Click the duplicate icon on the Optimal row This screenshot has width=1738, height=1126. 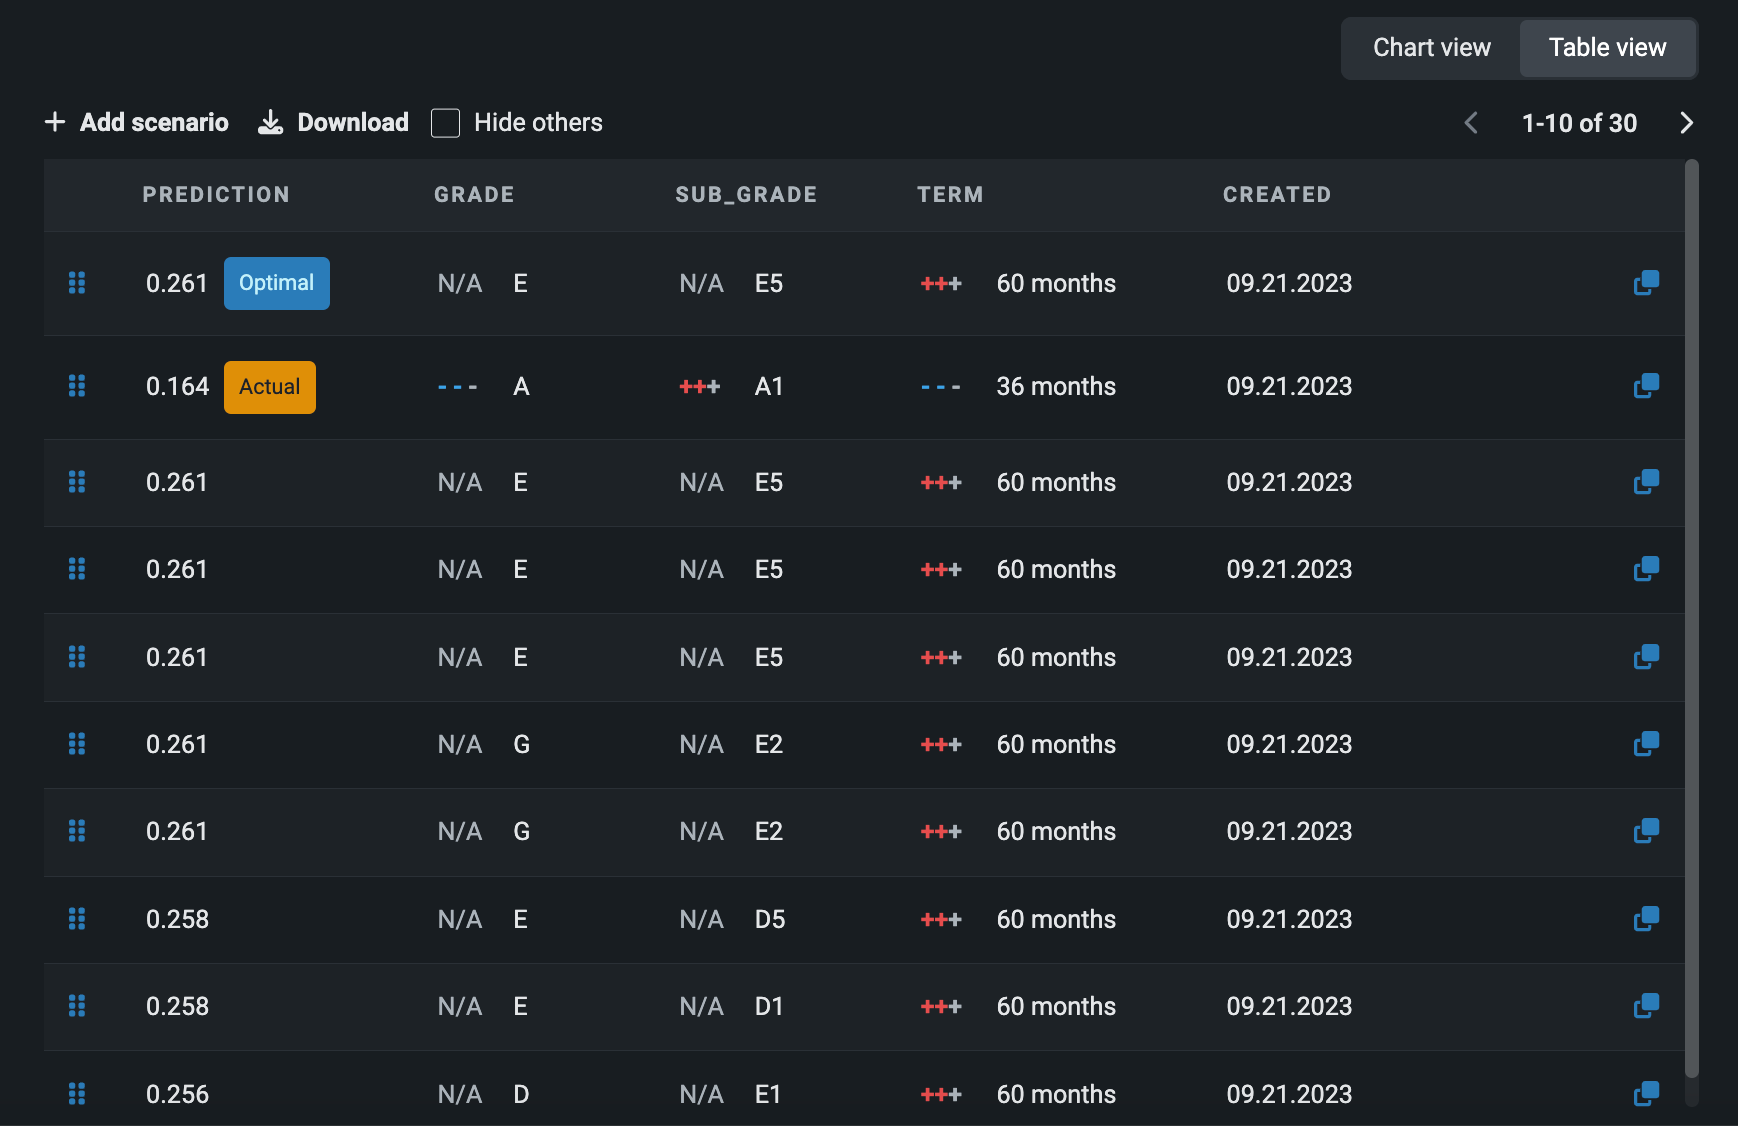(x=1646, y=283)
